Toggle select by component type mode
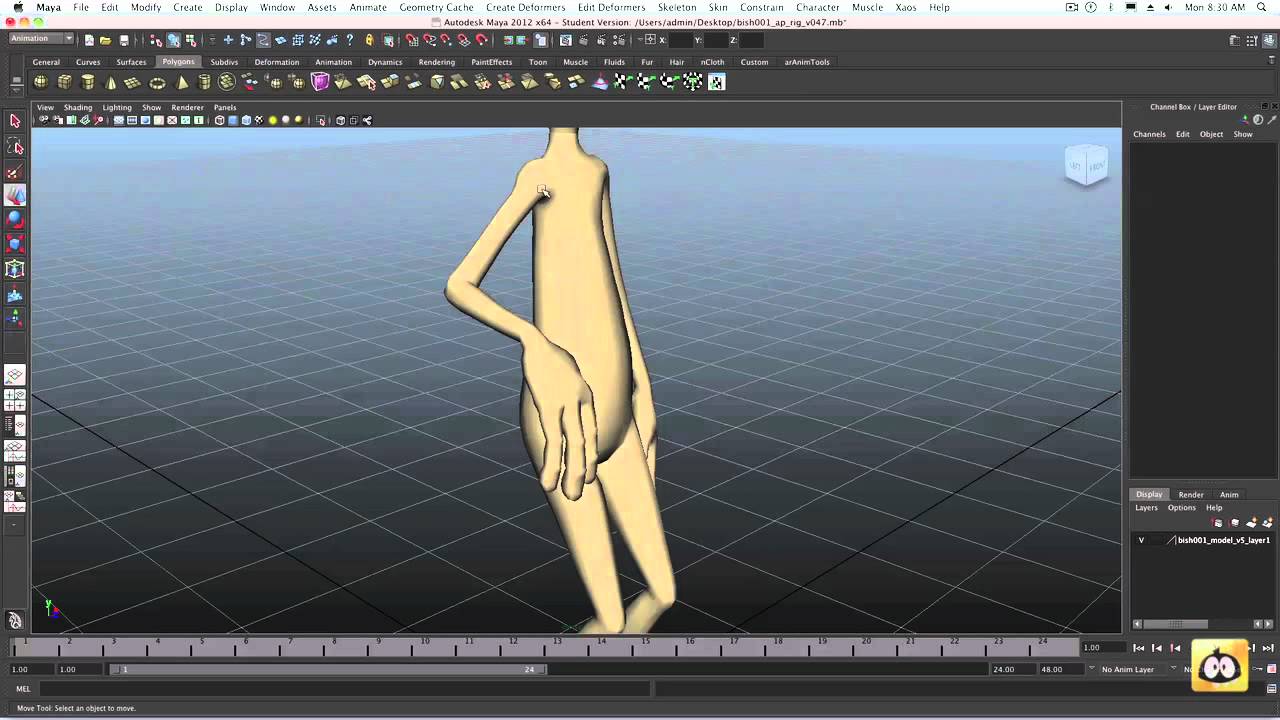Image resolution: width=1280 pixels, height=720 pixels. pos(190,40)
